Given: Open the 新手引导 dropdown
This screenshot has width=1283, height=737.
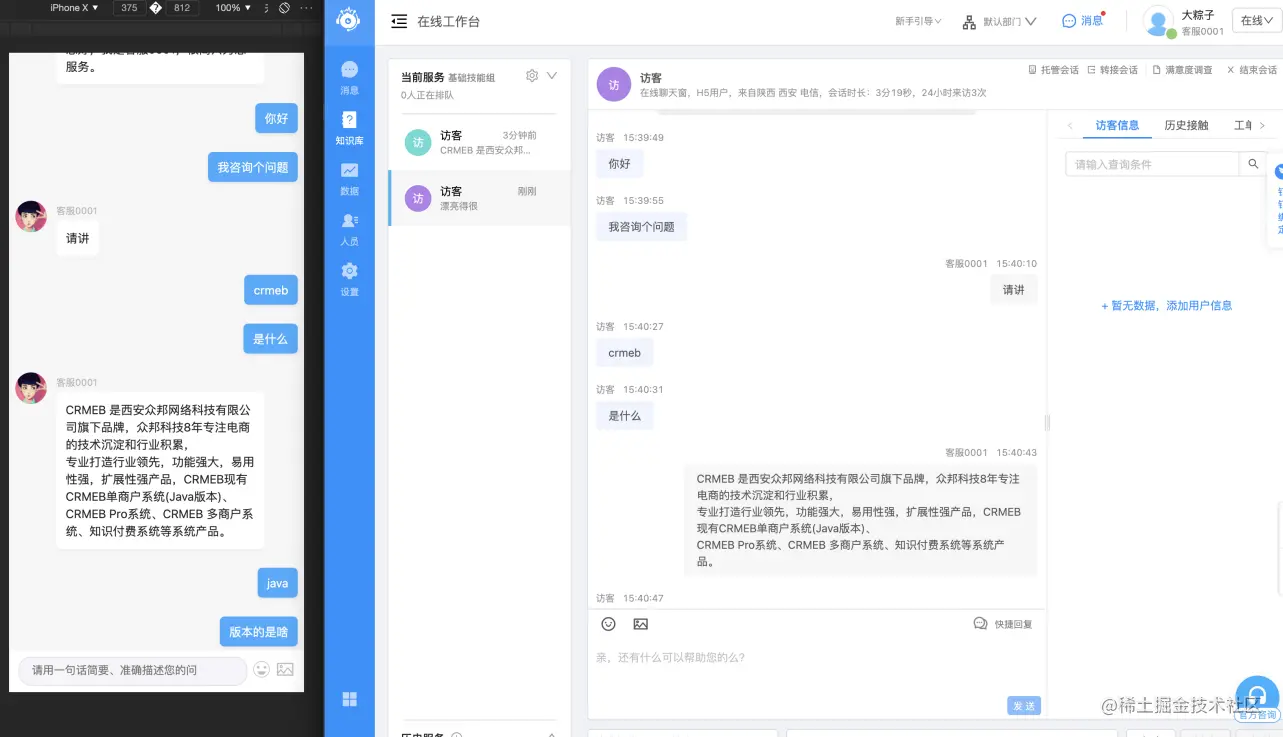Looking at the screenshot, I should 918,21.
